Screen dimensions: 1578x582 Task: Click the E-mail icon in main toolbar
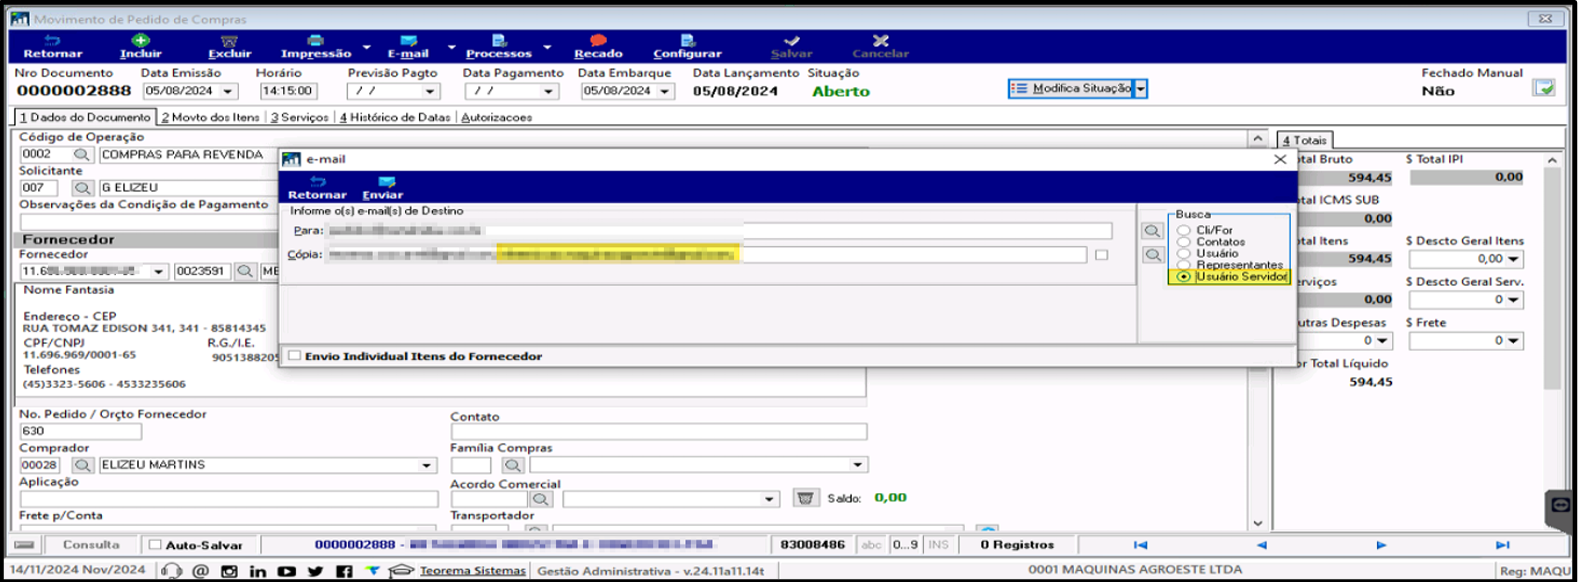click(x=408, y=40)
